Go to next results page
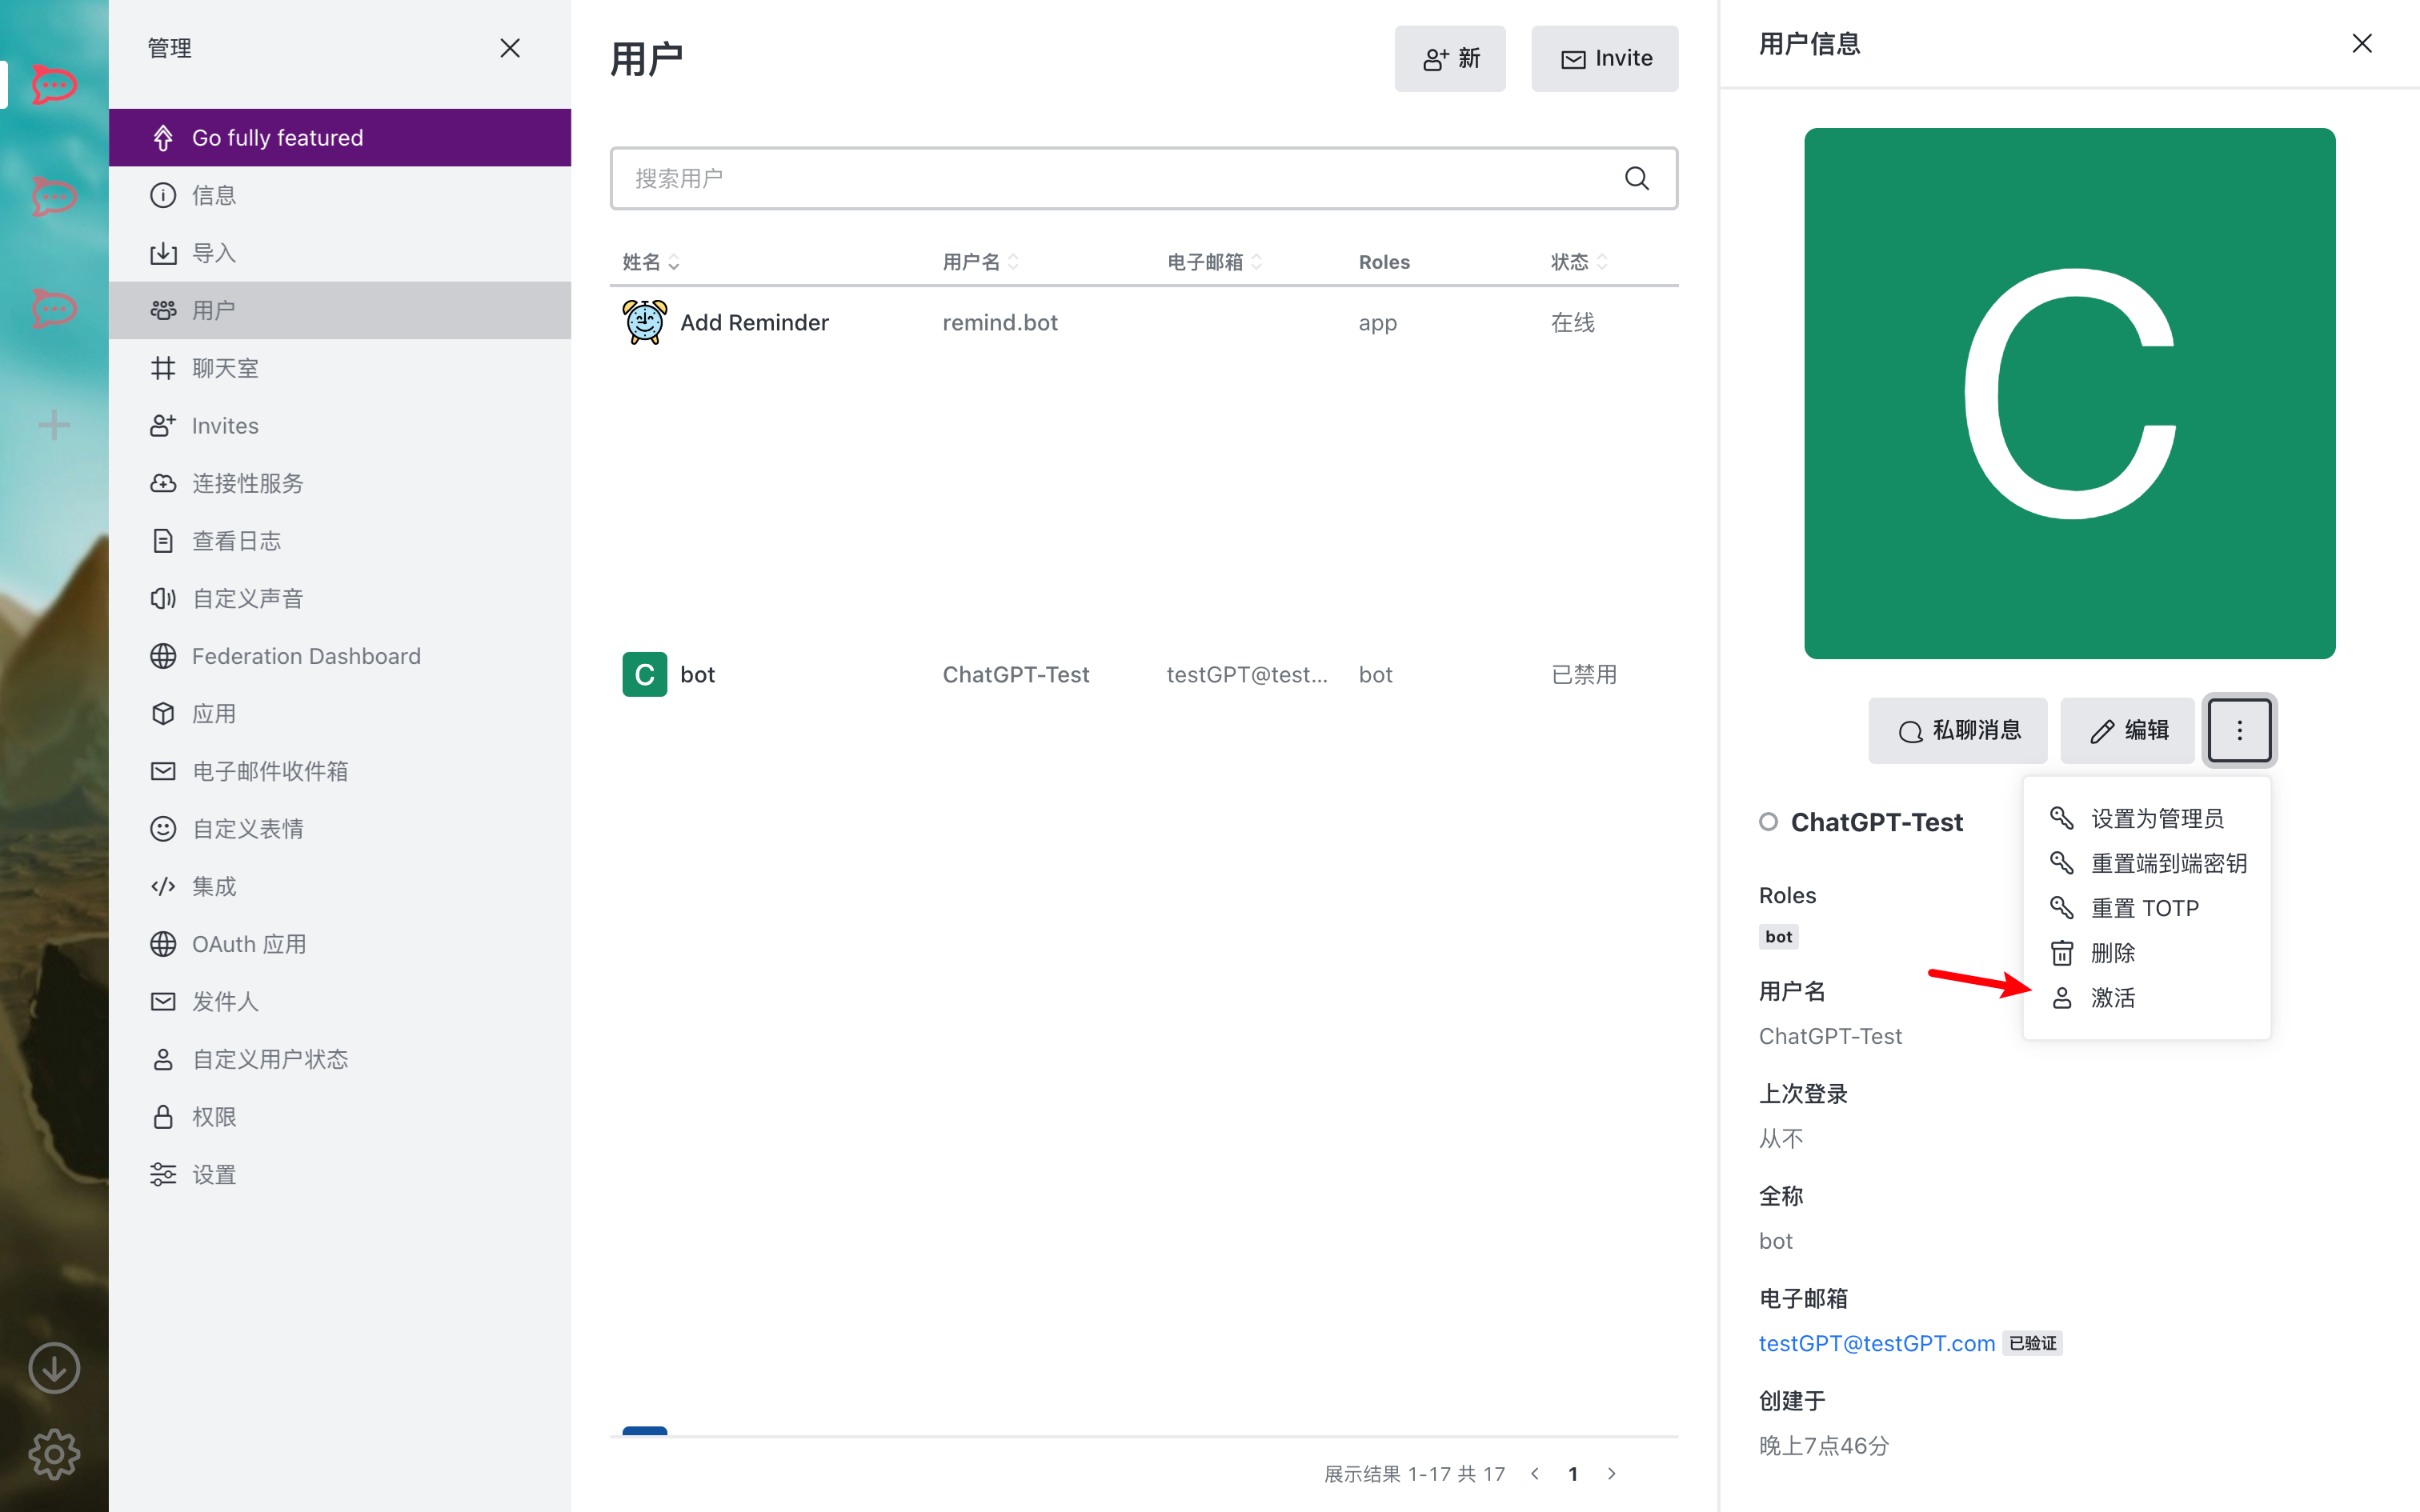2420x1512 pixels. [x=1611, y=1473]
